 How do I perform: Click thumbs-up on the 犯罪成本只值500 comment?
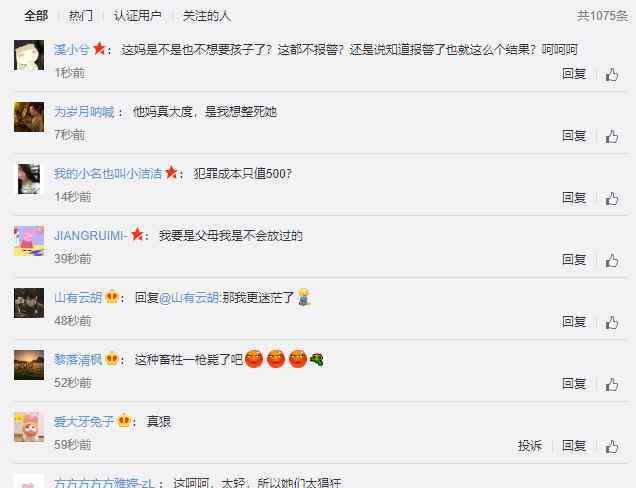click(612, 199)
